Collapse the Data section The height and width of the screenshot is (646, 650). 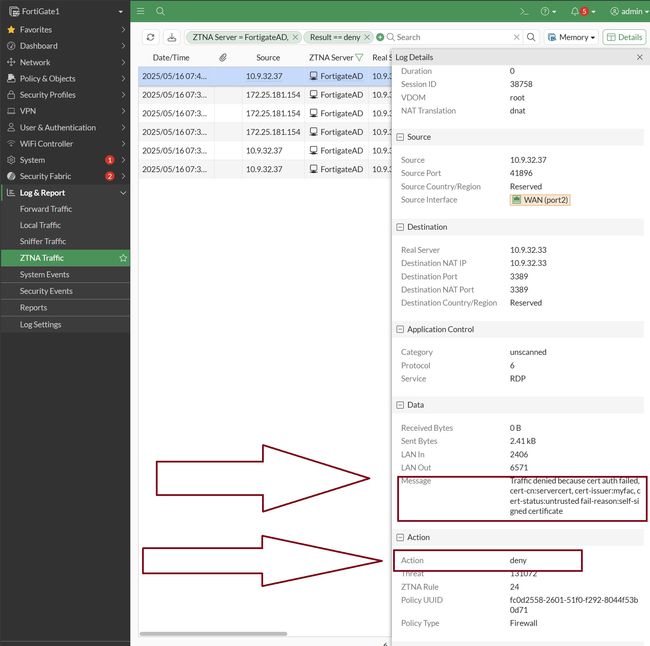(400, 405)
